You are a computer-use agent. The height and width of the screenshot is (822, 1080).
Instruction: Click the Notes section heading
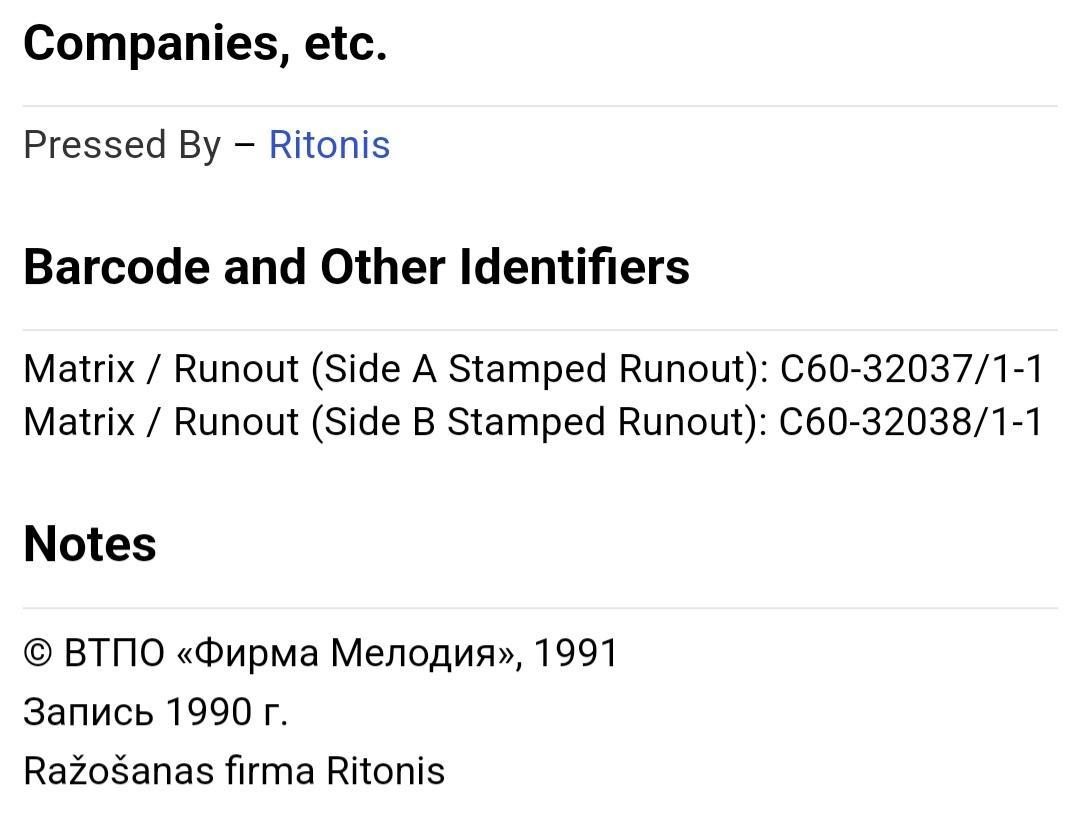[90, 544]
